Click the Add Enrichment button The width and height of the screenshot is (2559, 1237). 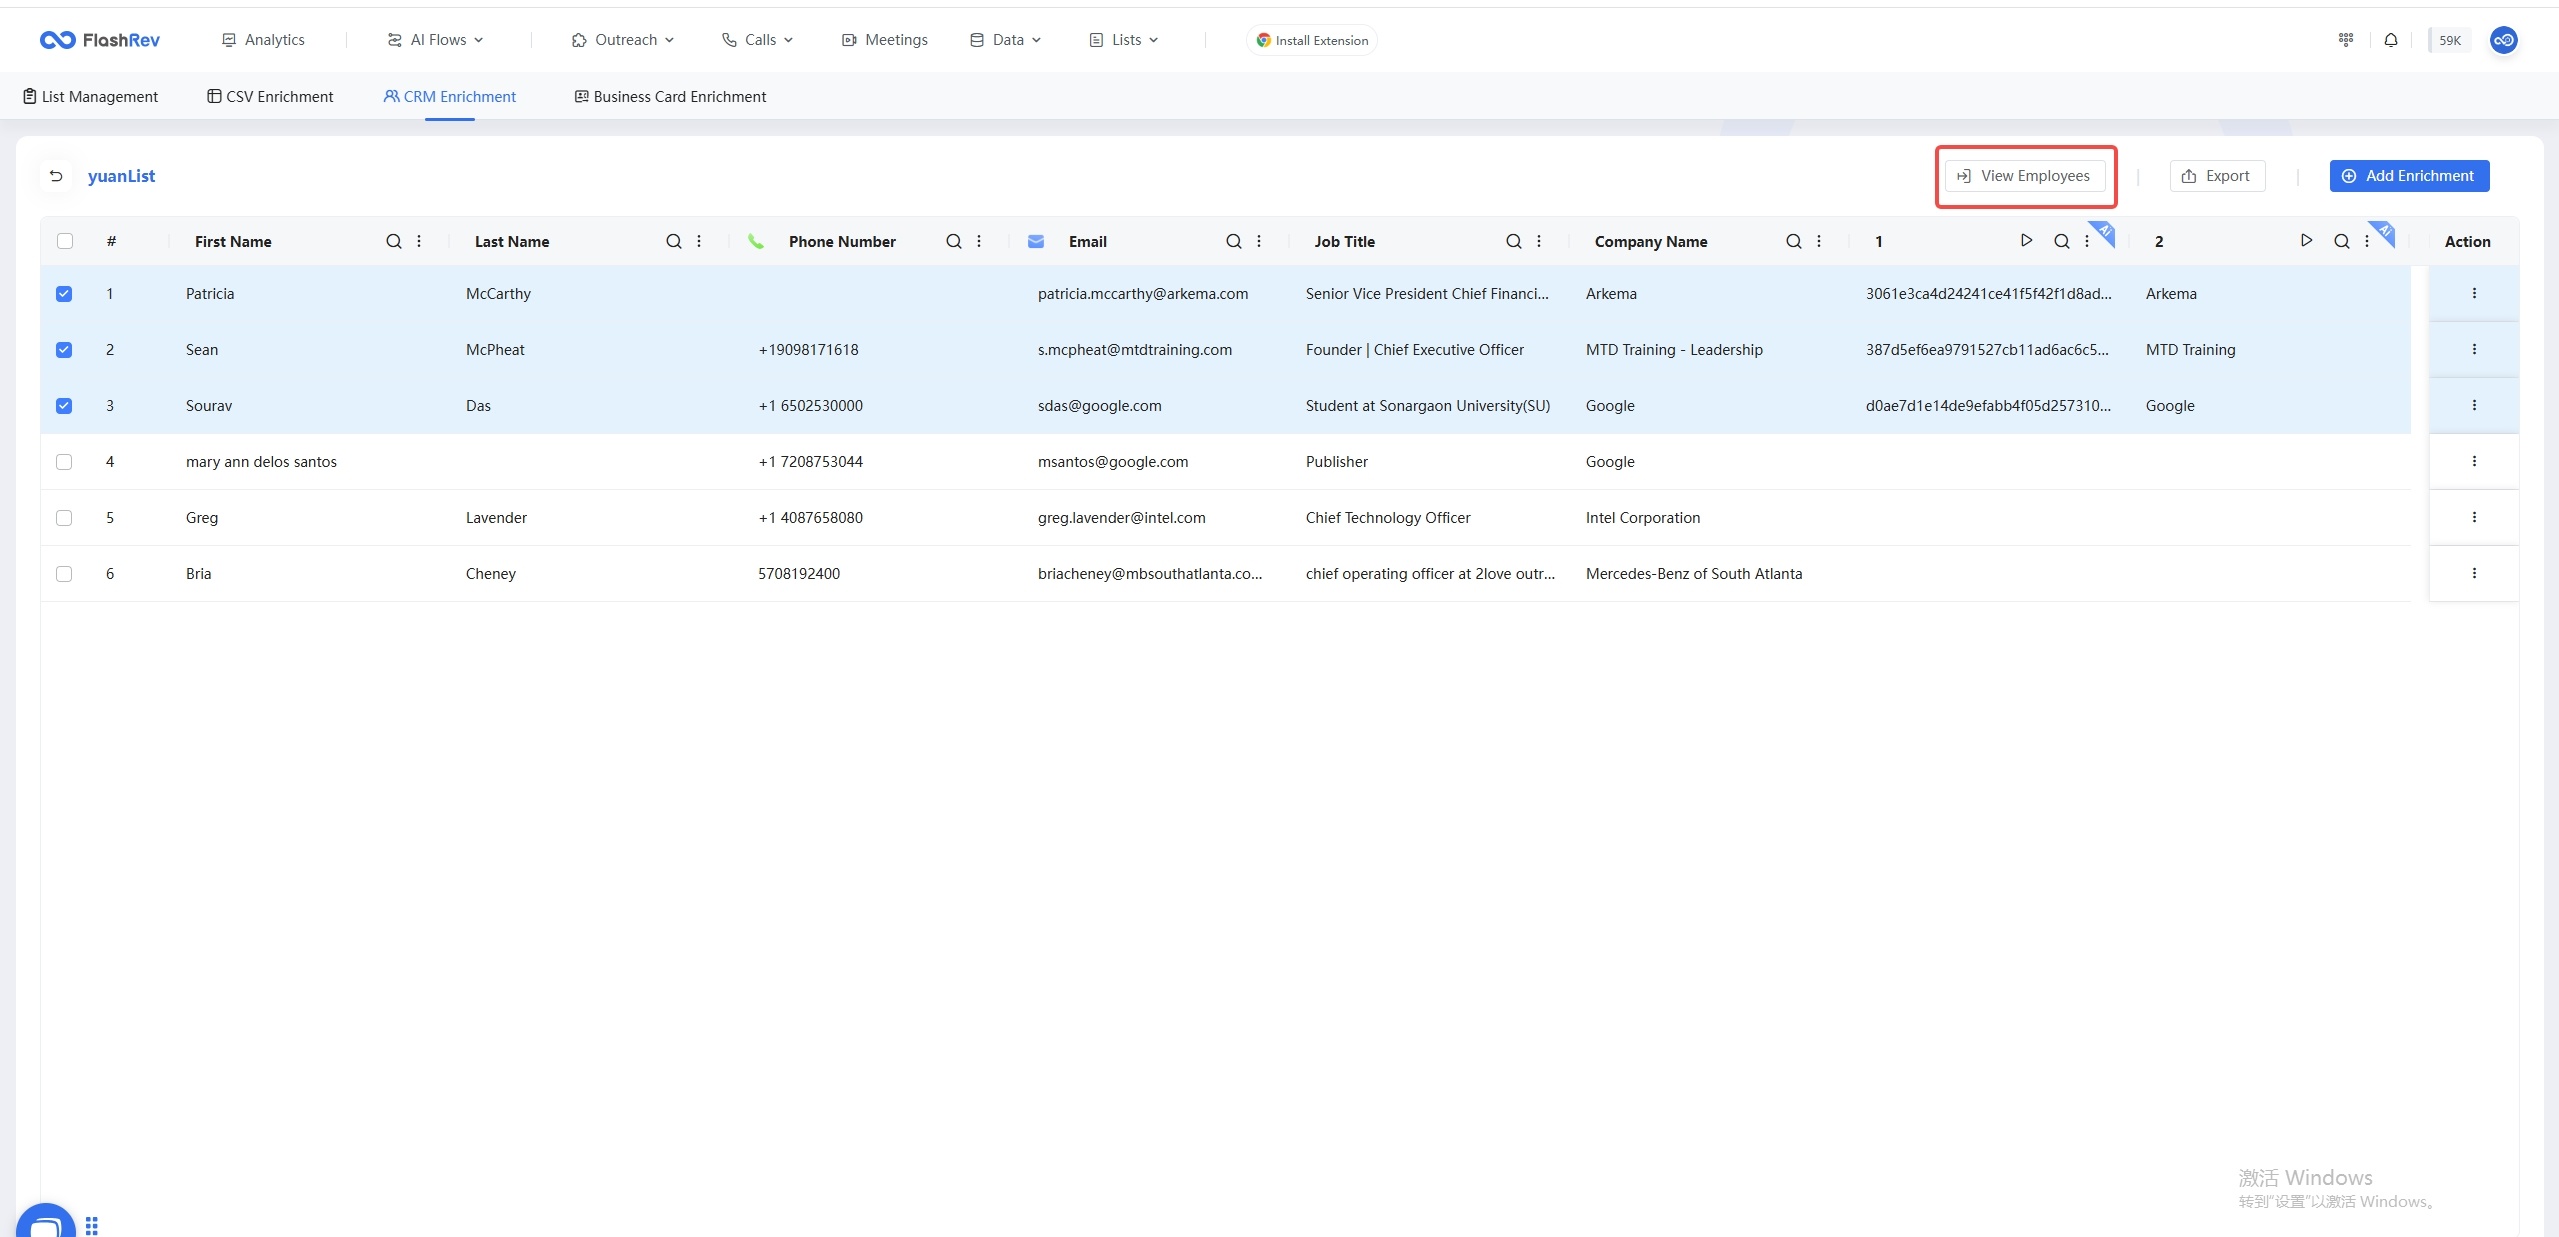pos(2409,176)
